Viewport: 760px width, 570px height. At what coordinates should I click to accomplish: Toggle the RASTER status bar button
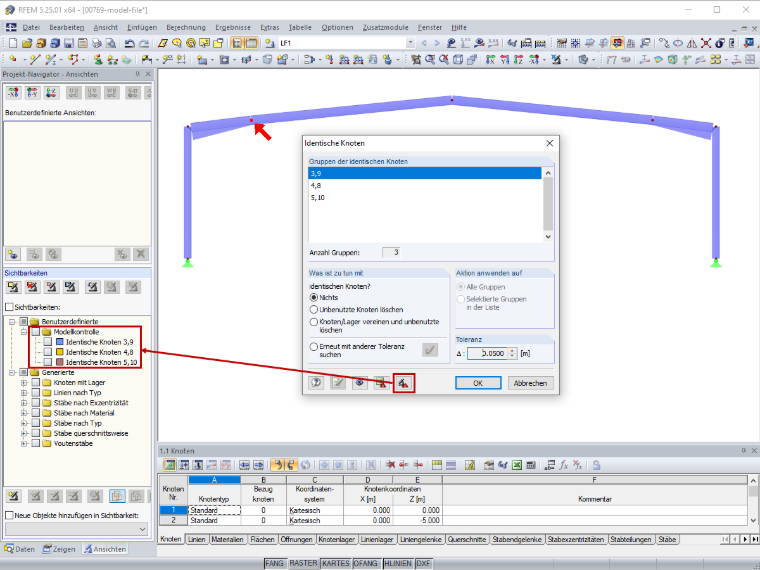[303, 563]
